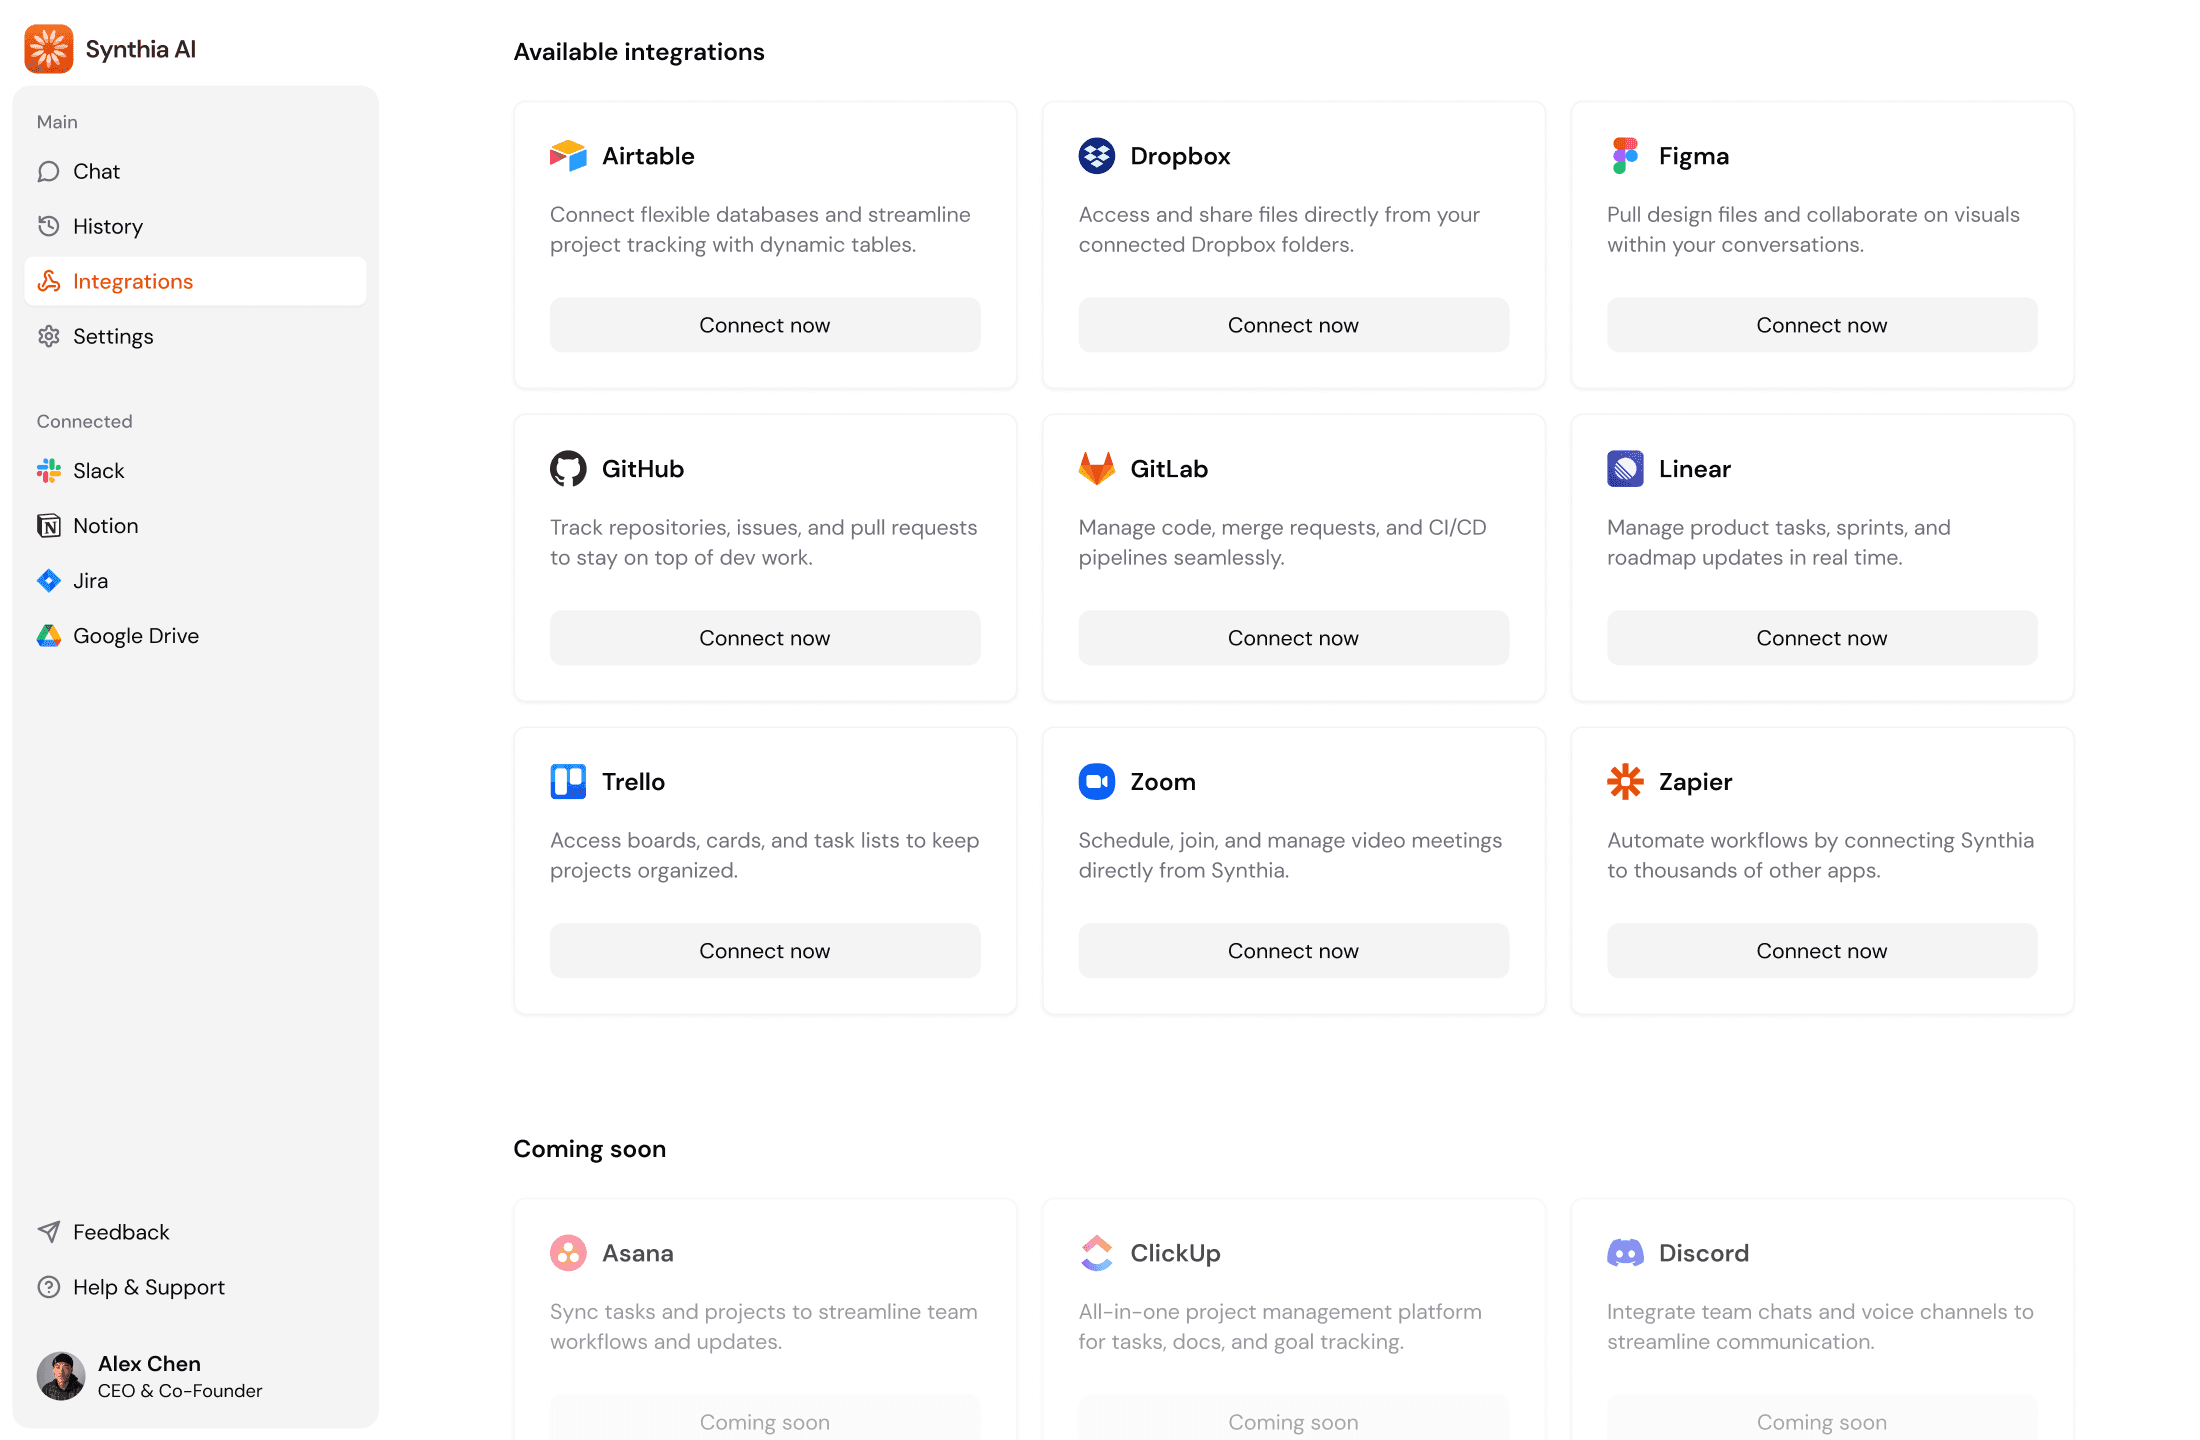The width and height of the screenshot is (2200, 1440).
Task: Click the Google Drive icon
Action: 48,635
